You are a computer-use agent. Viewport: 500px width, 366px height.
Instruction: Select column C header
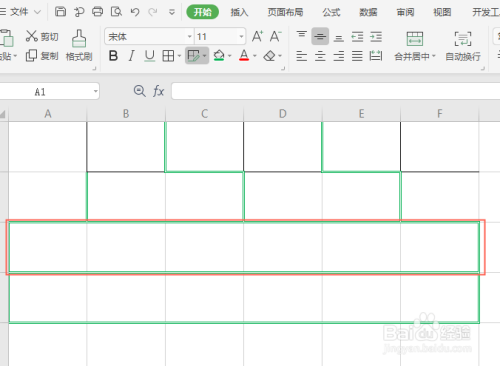point(204,114)
